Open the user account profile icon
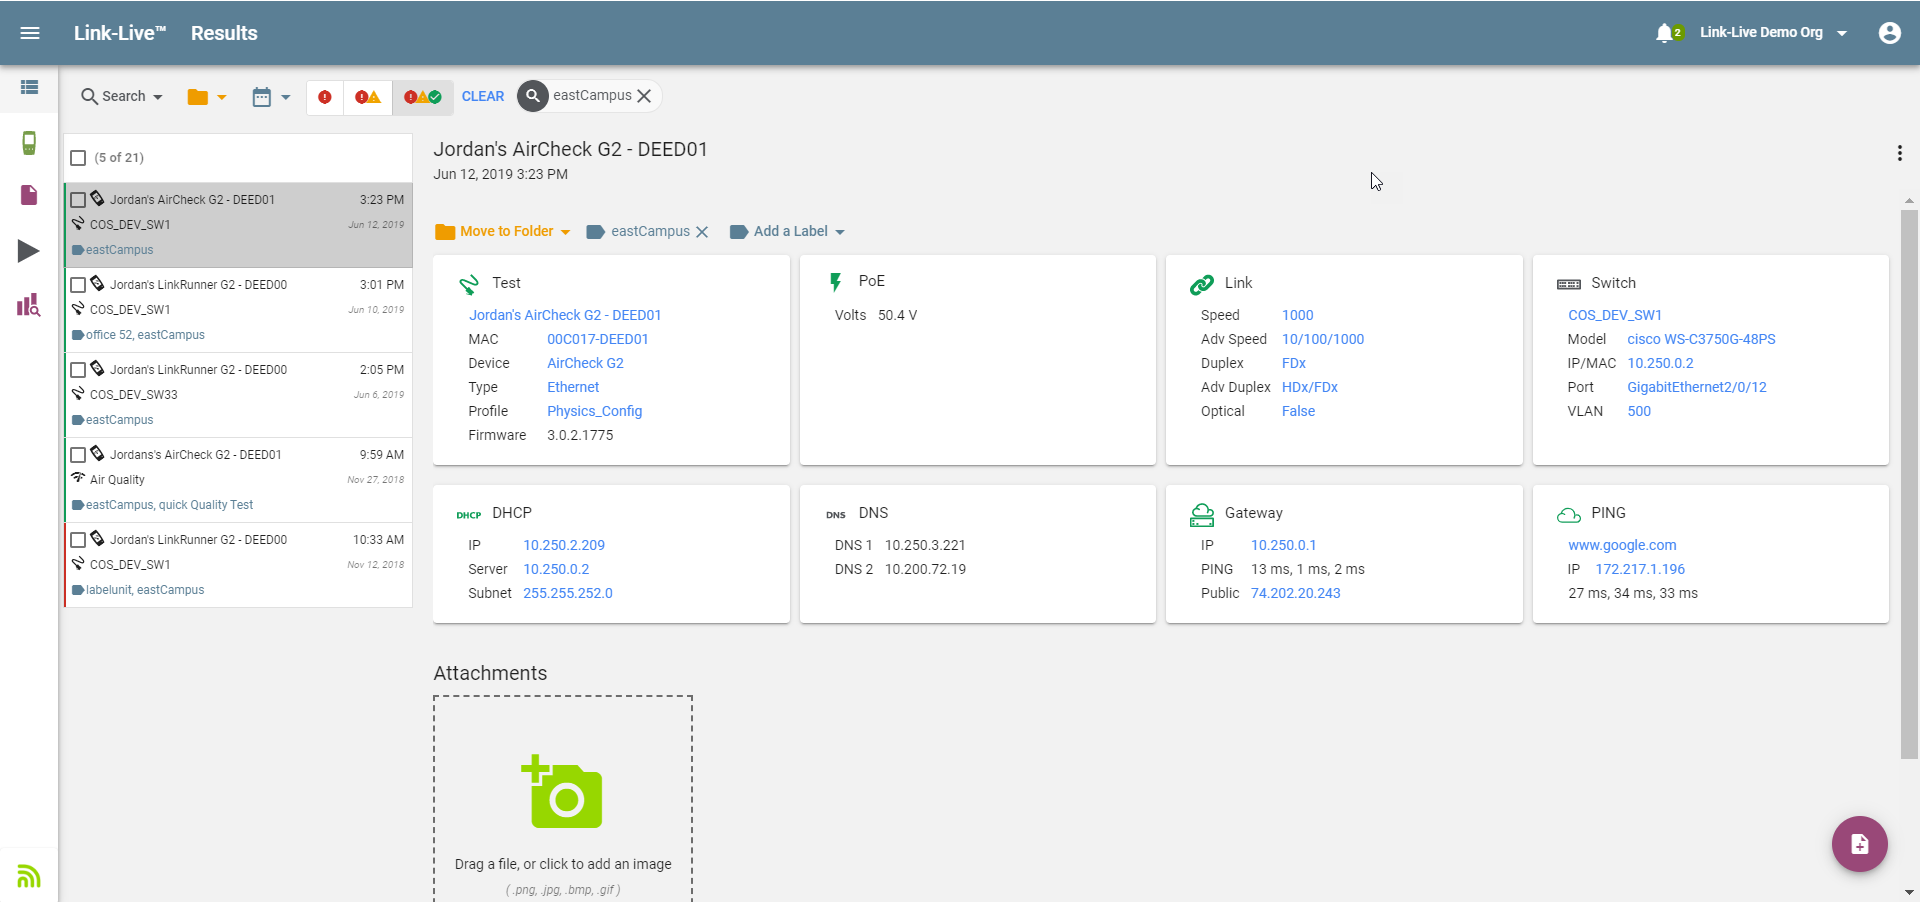 pos(1889,33)
